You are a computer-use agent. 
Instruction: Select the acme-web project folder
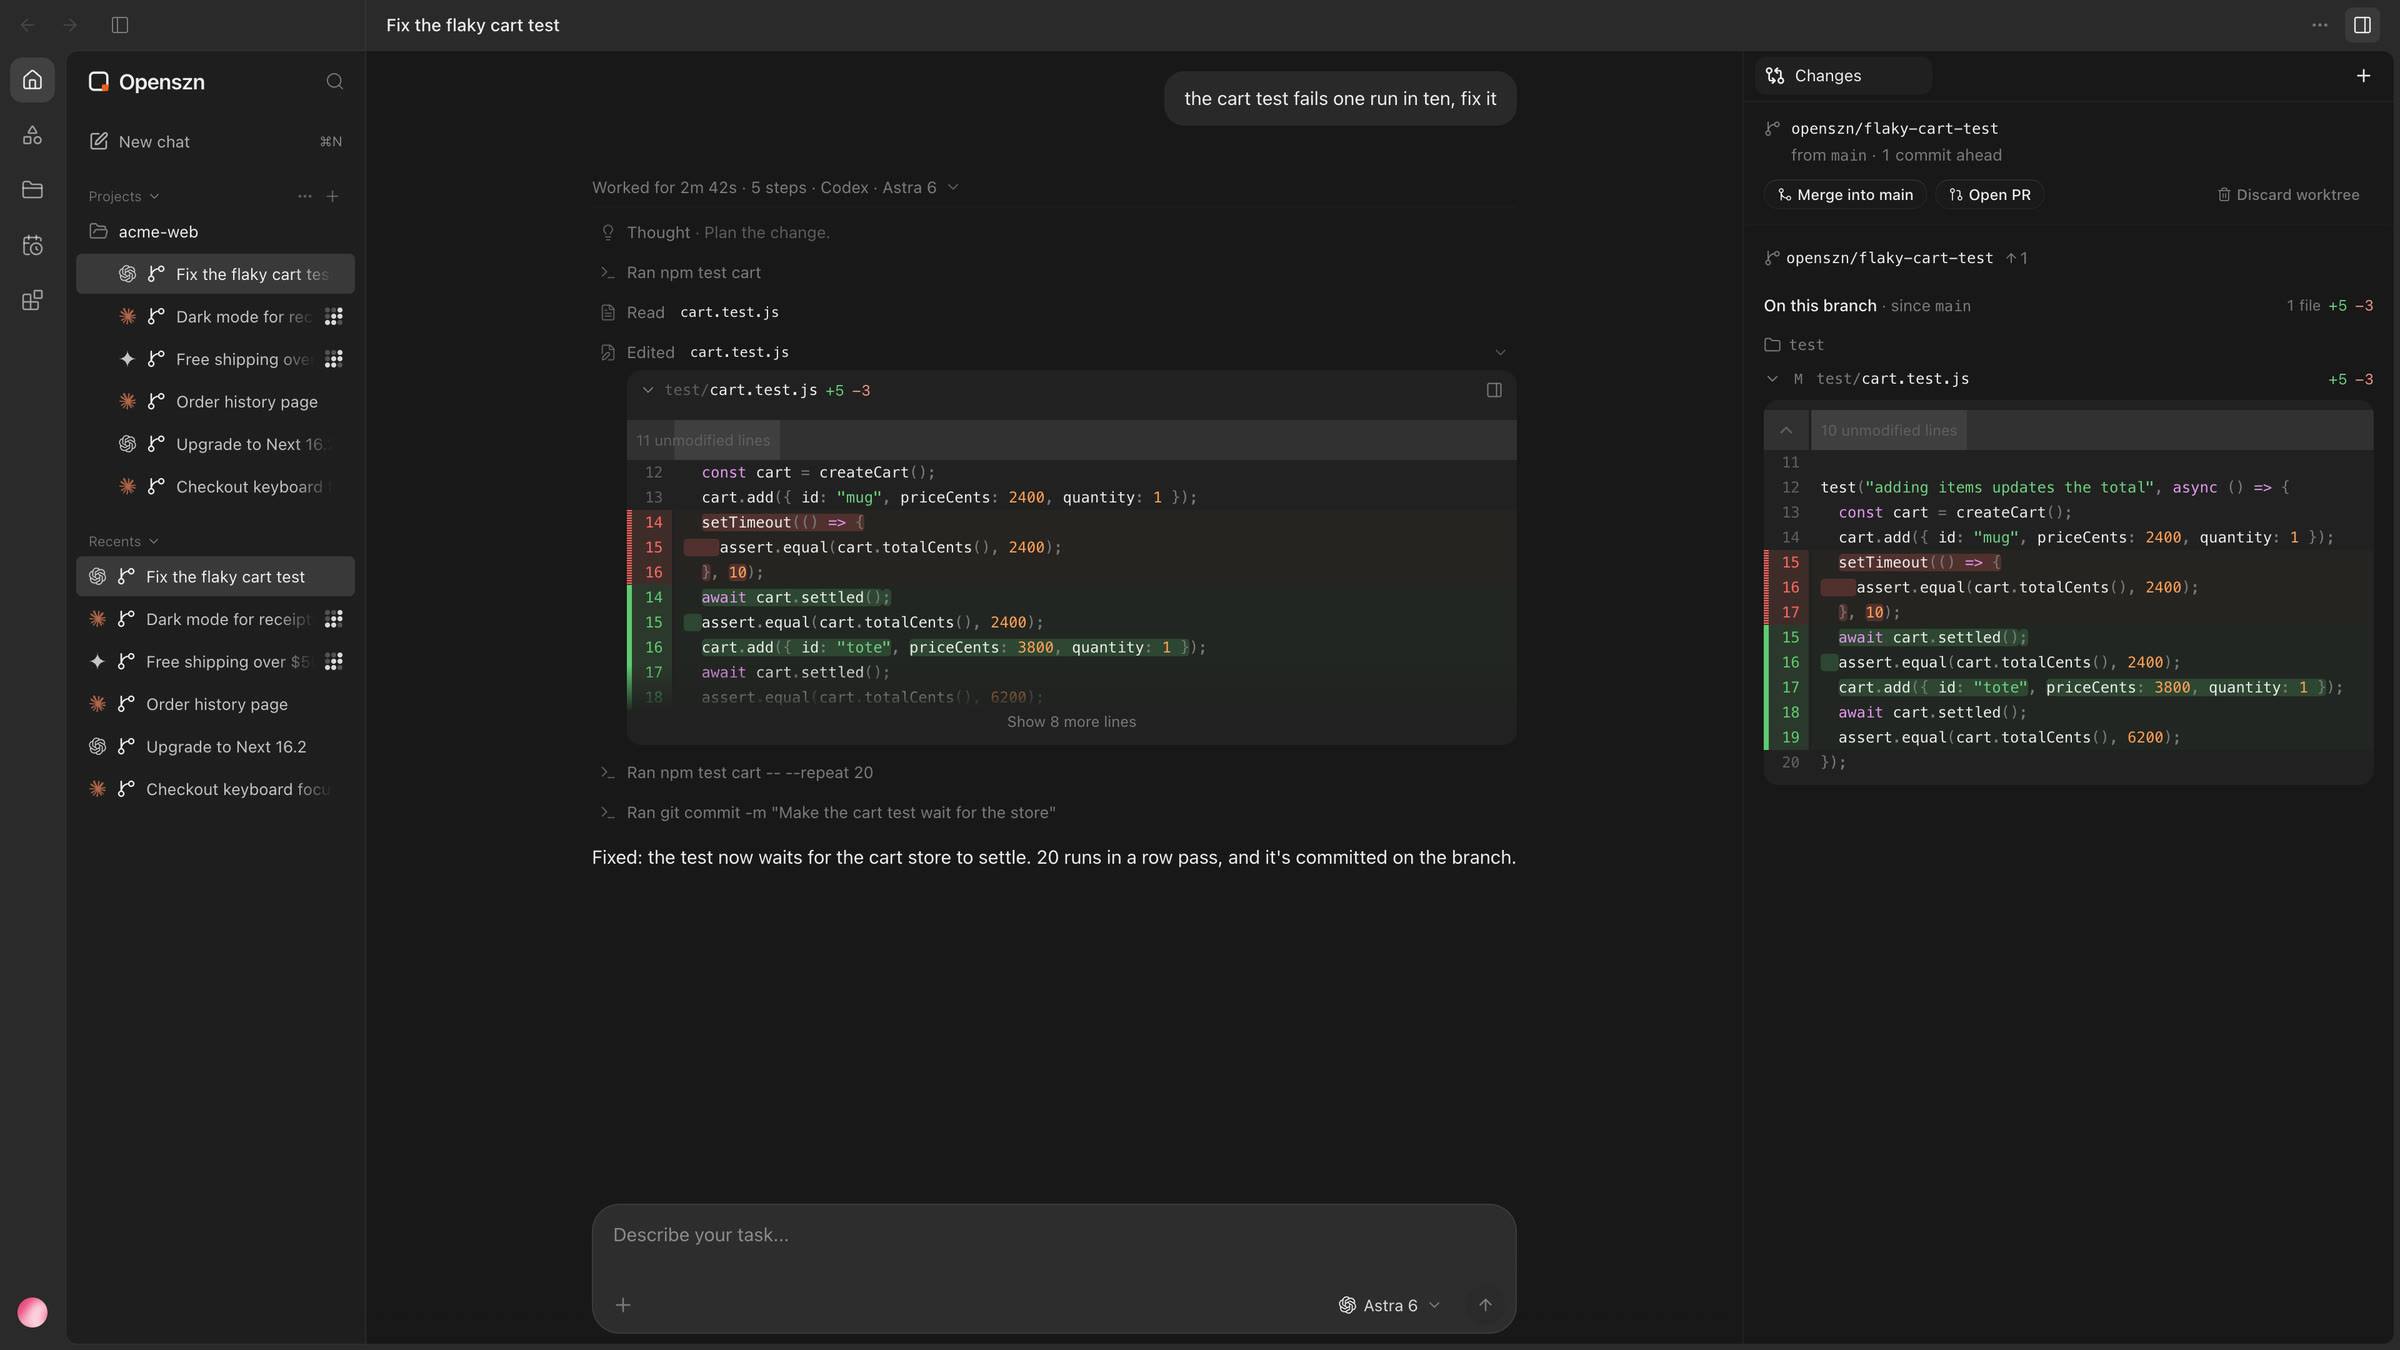point(215,232)
